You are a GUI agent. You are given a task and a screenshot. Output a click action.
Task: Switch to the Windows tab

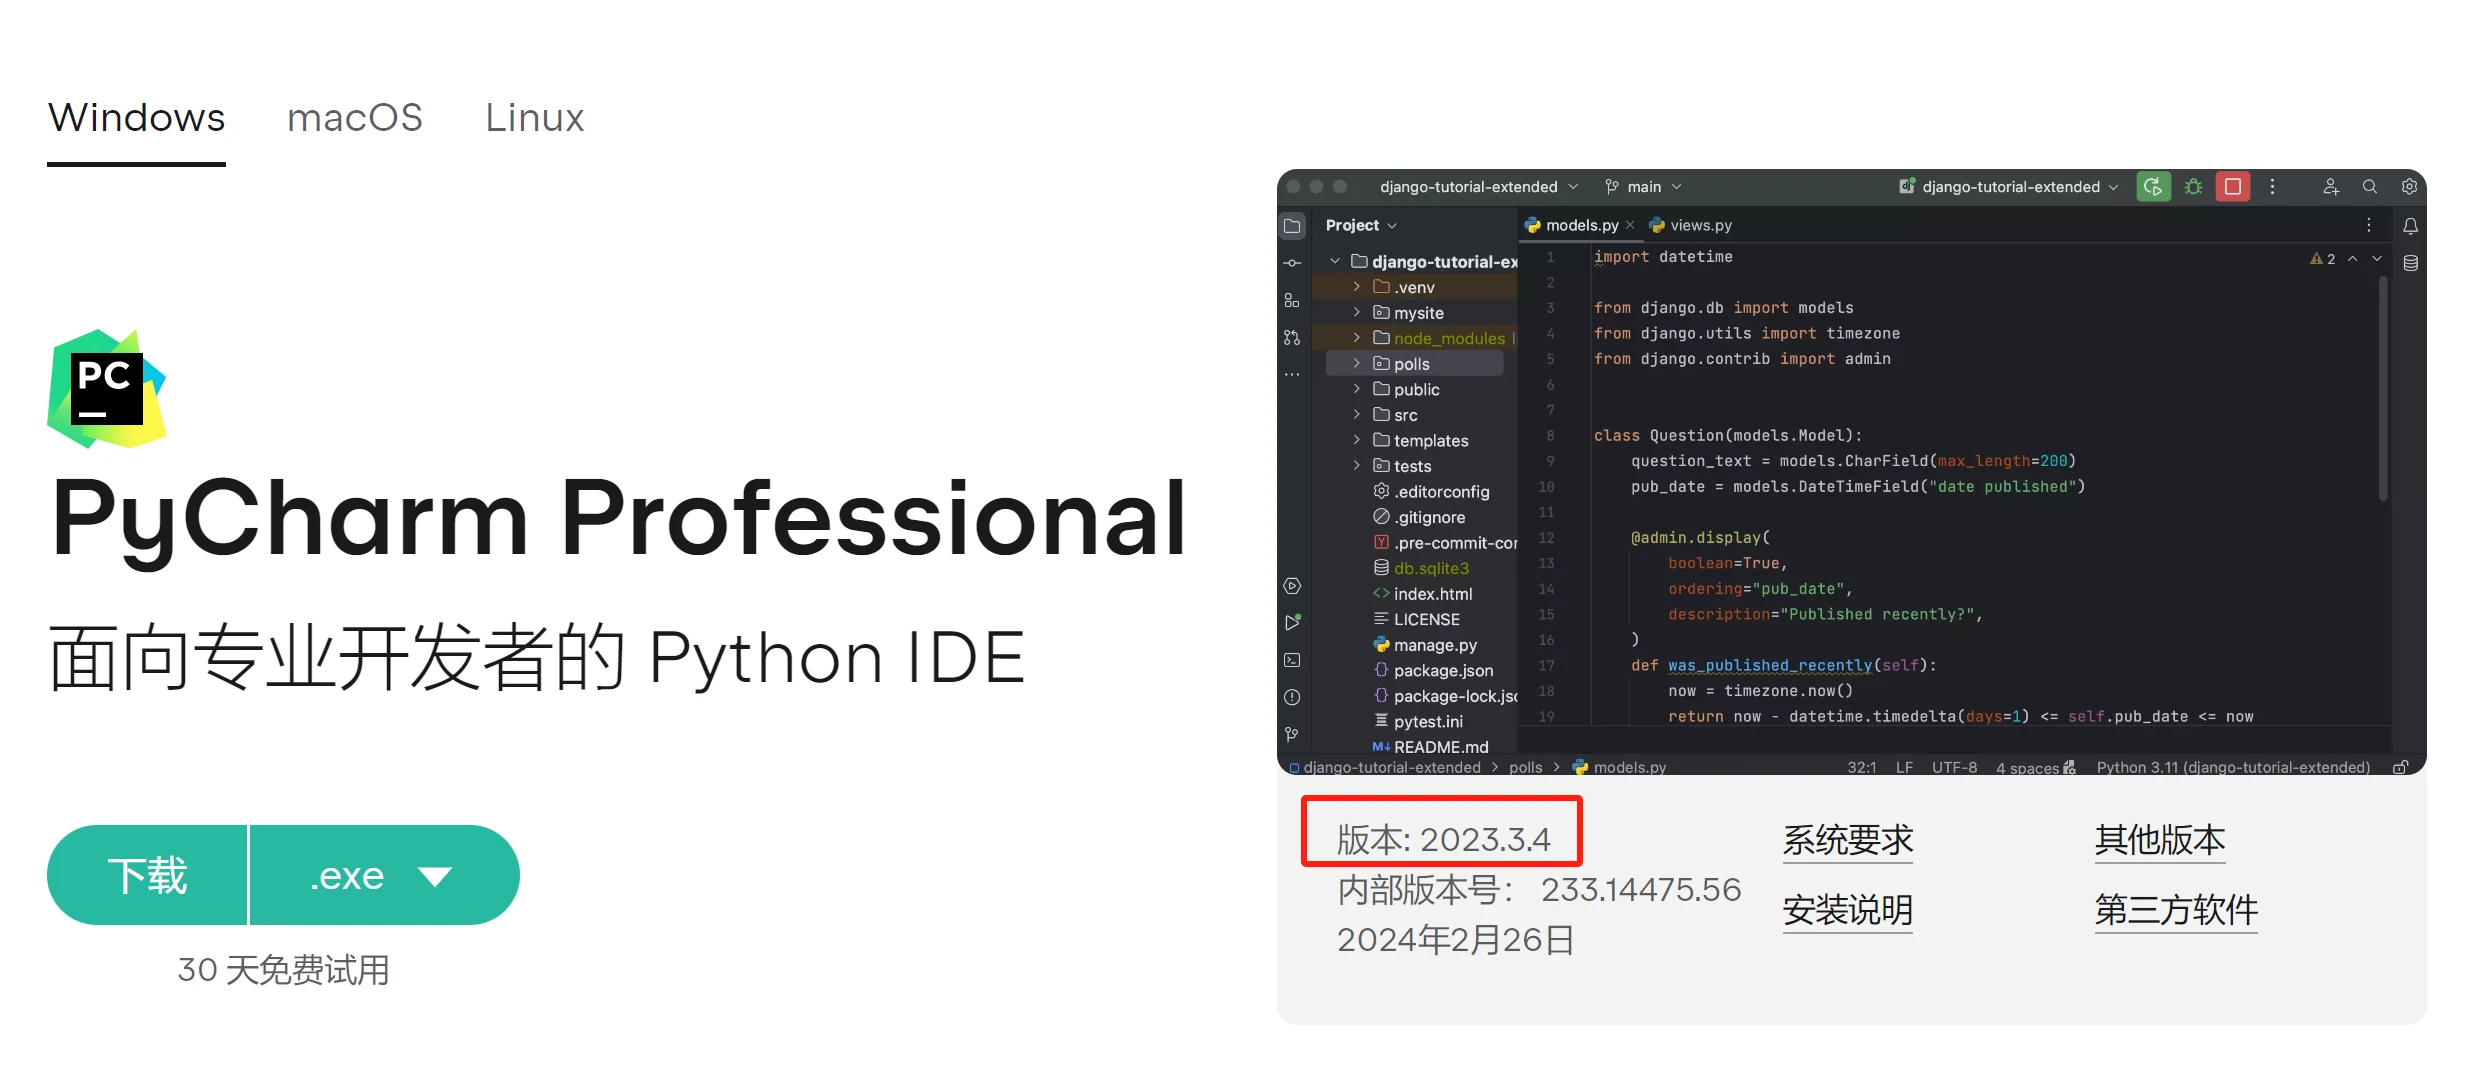[136, 119]
